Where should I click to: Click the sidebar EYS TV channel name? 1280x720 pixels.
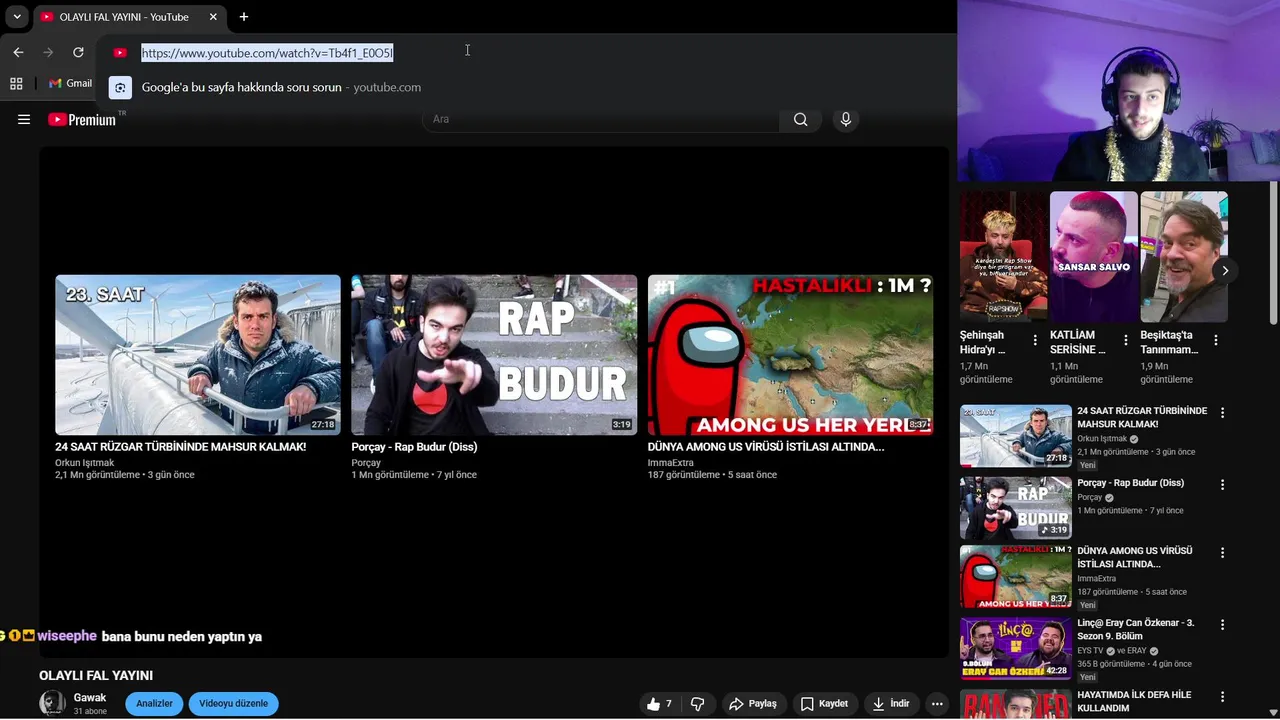[1090, 651]
